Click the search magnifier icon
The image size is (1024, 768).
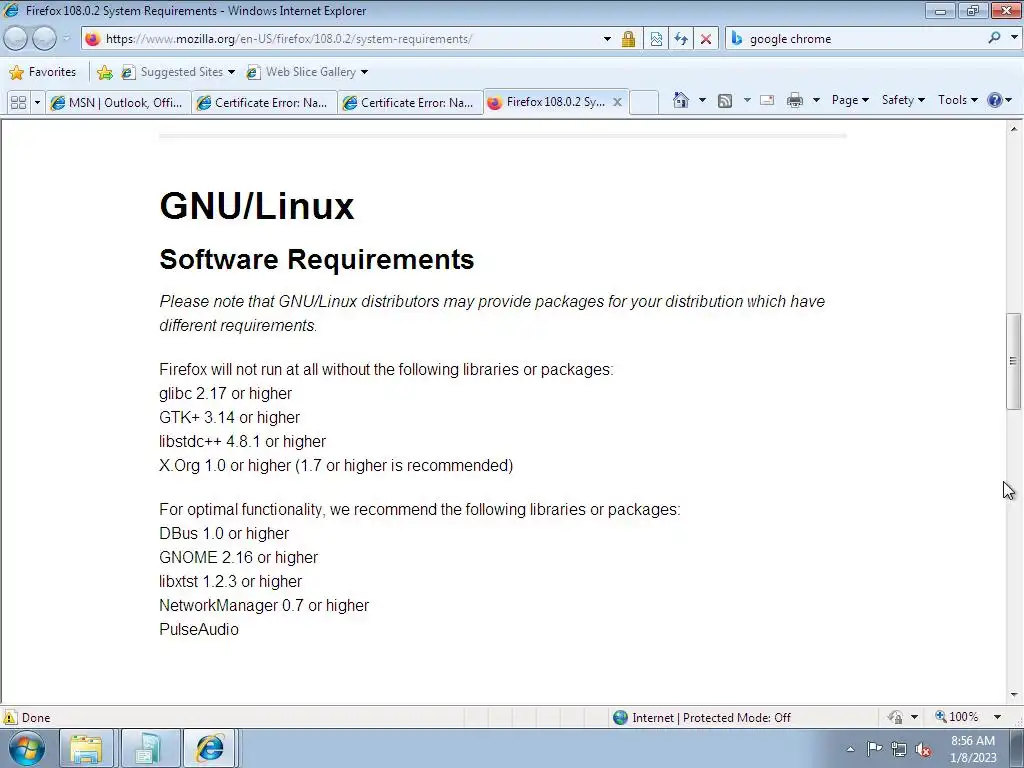pyautogui.click(x=994, y=38)
